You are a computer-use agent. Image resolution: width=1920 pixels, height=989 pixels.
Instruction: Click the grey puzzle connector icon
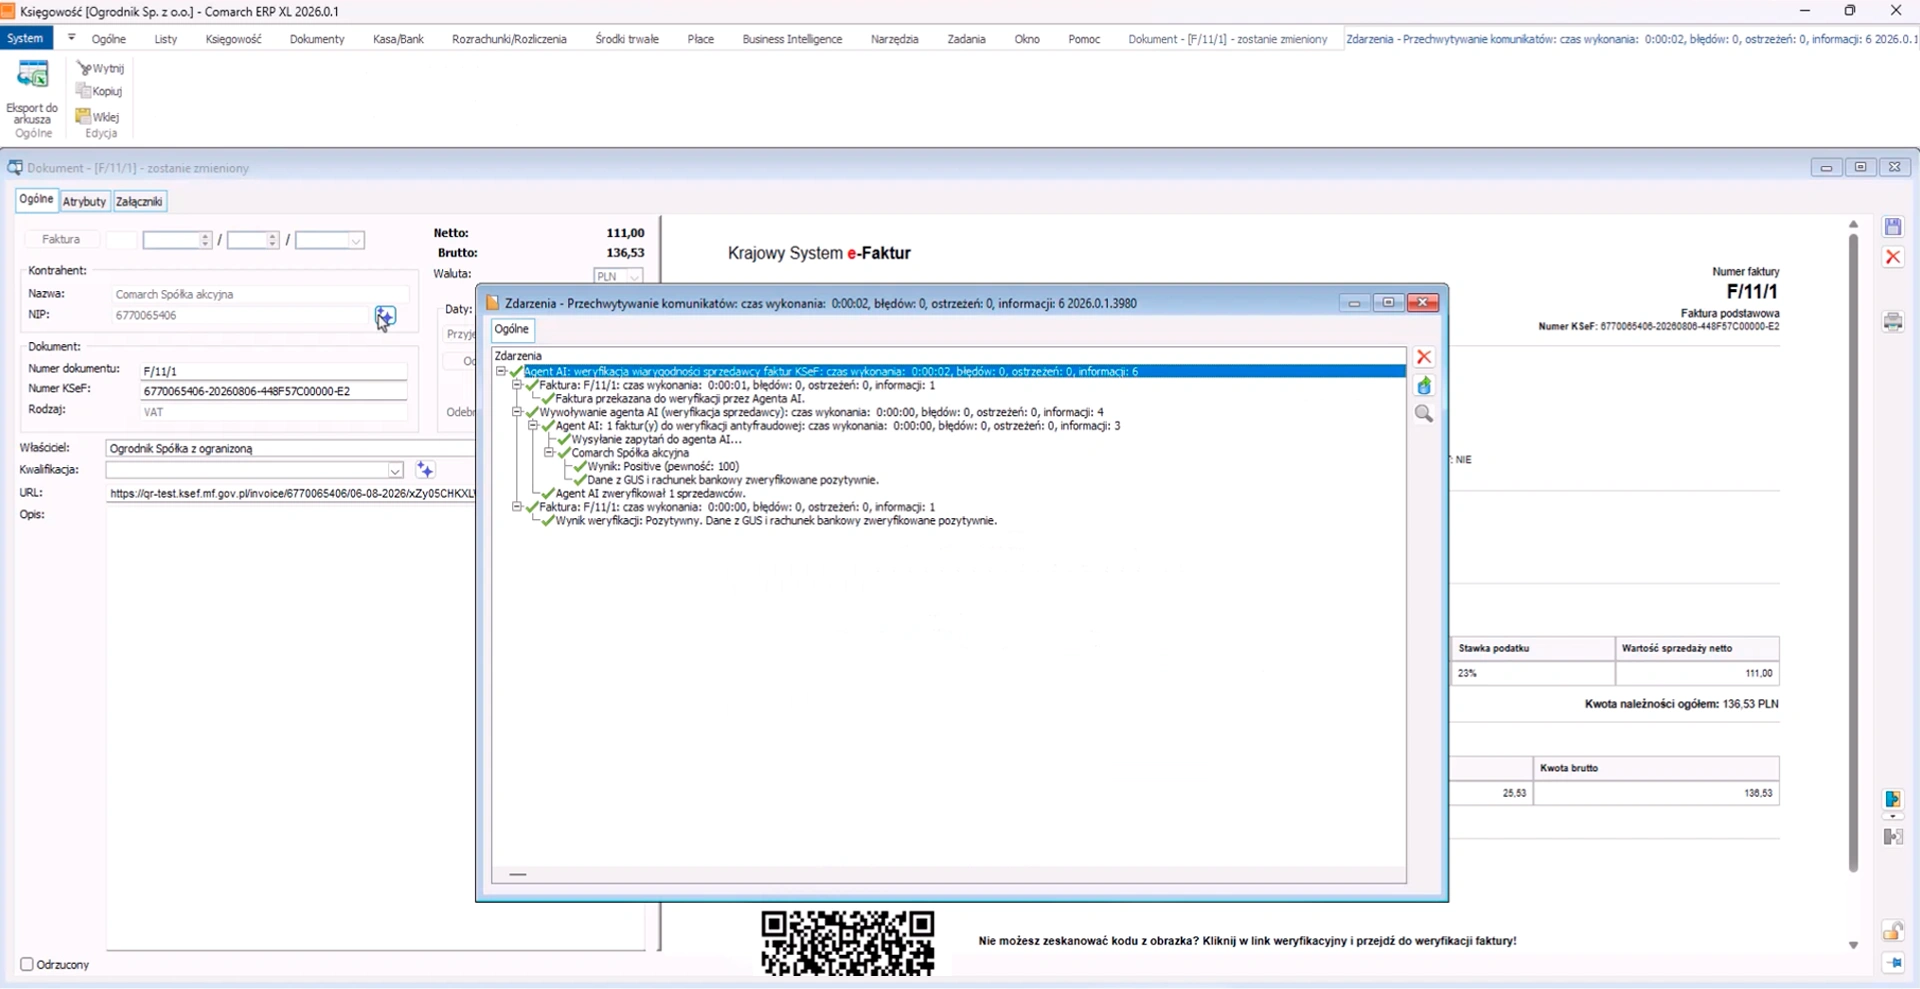(1893, 837)
